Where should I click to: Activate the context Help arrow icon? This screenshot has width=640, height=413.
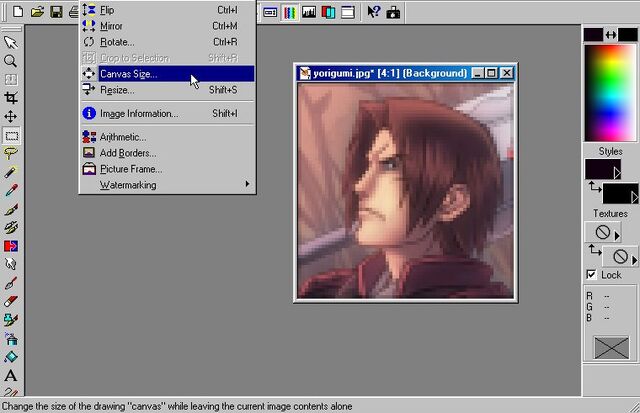pos(373,12)
